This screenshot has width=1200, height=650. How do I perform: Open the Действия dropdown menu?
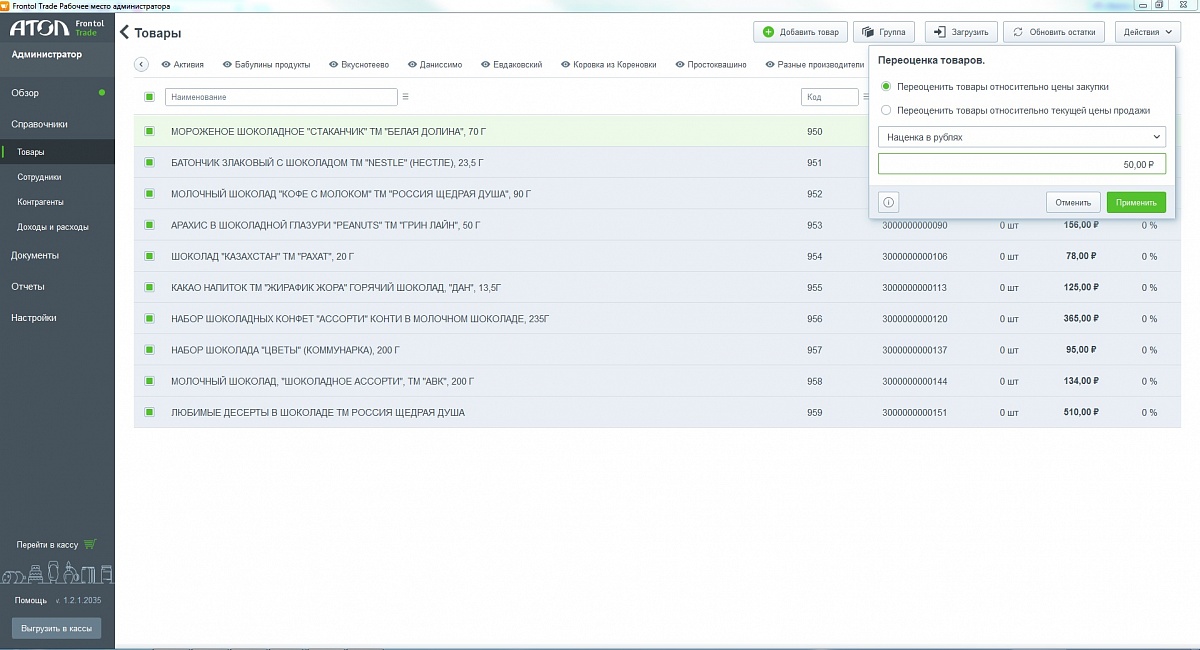(1147, 32)
